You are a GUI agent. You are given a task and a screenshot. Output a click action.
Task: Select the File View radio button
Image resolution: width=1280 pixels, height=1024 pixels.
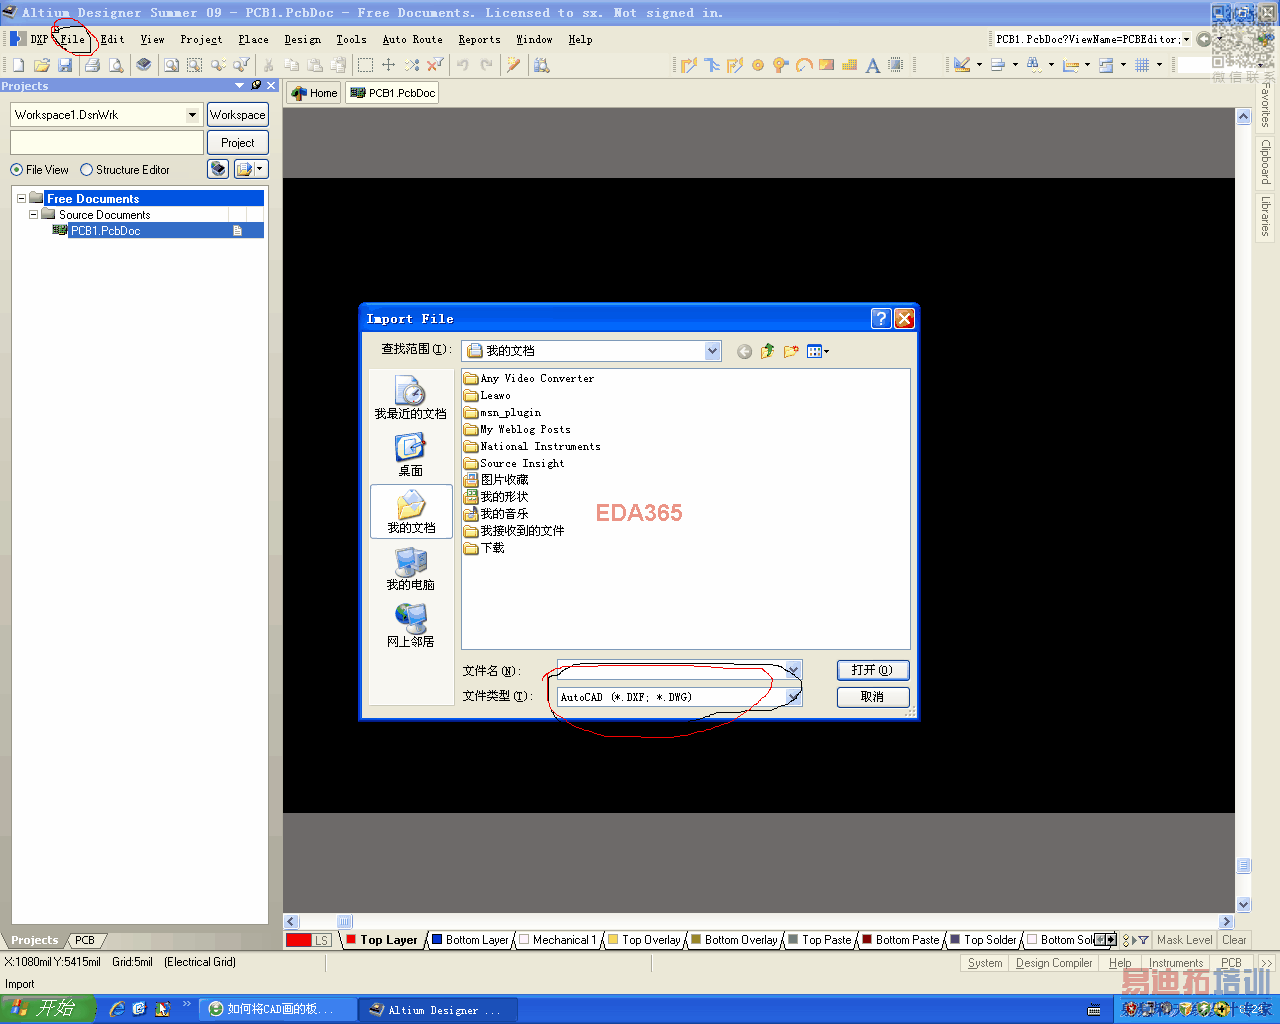coord(16,170)
